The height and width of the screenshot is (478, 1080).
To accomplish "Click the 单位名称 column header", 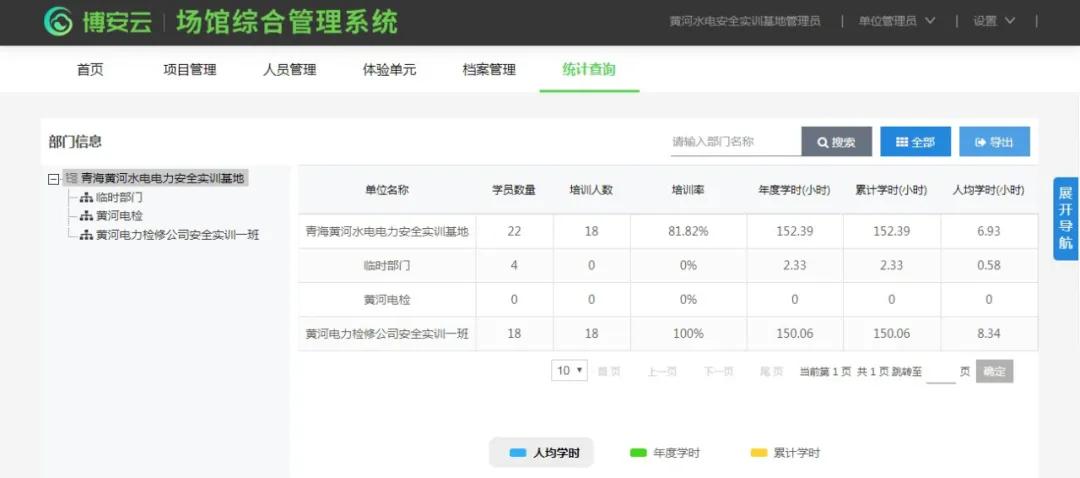I will [387, 190].
